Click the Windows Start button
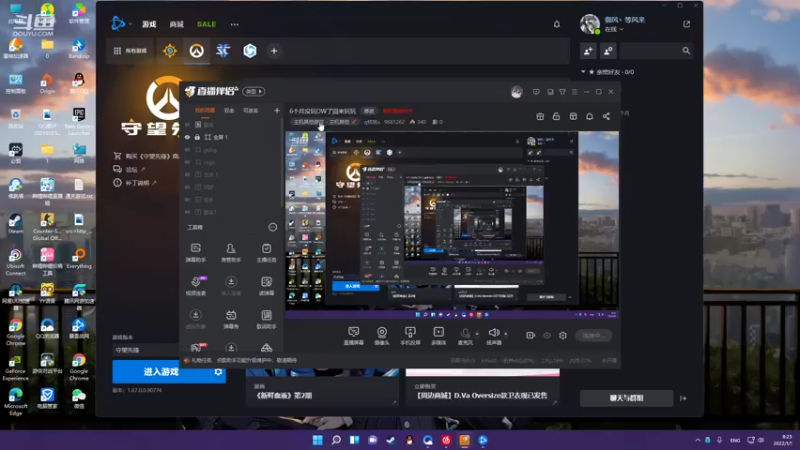This screenshot has width=800, height=450. coord(317,440)
